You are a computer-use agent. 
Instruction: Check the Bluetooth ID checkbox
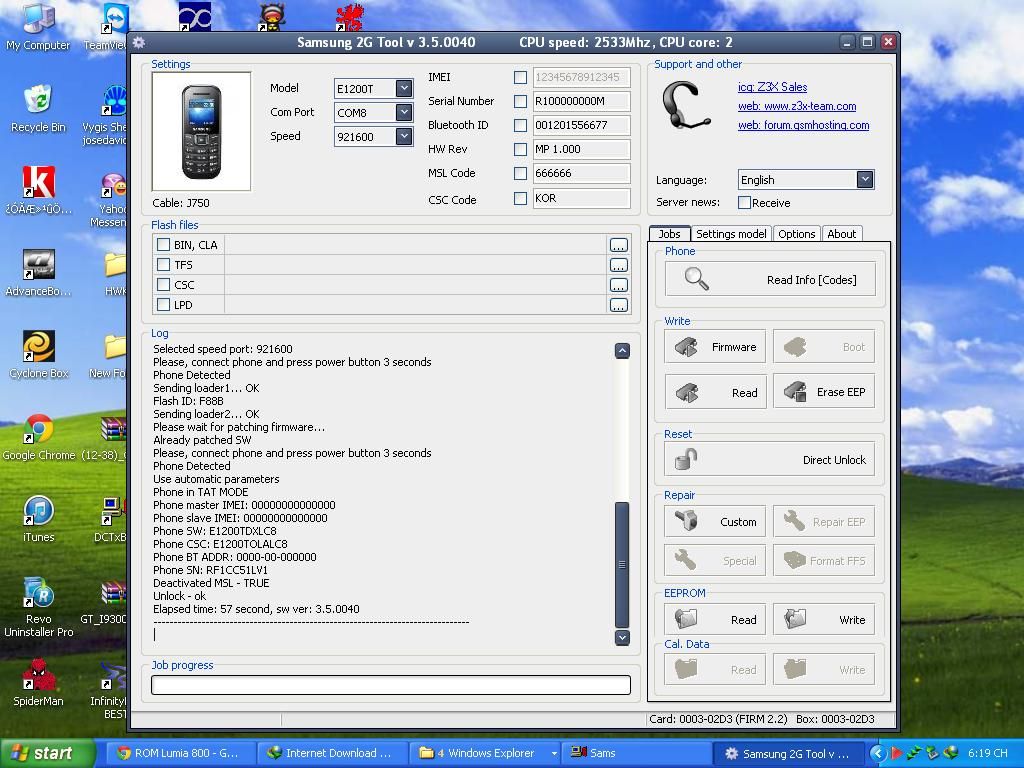(x=520, y=125)
